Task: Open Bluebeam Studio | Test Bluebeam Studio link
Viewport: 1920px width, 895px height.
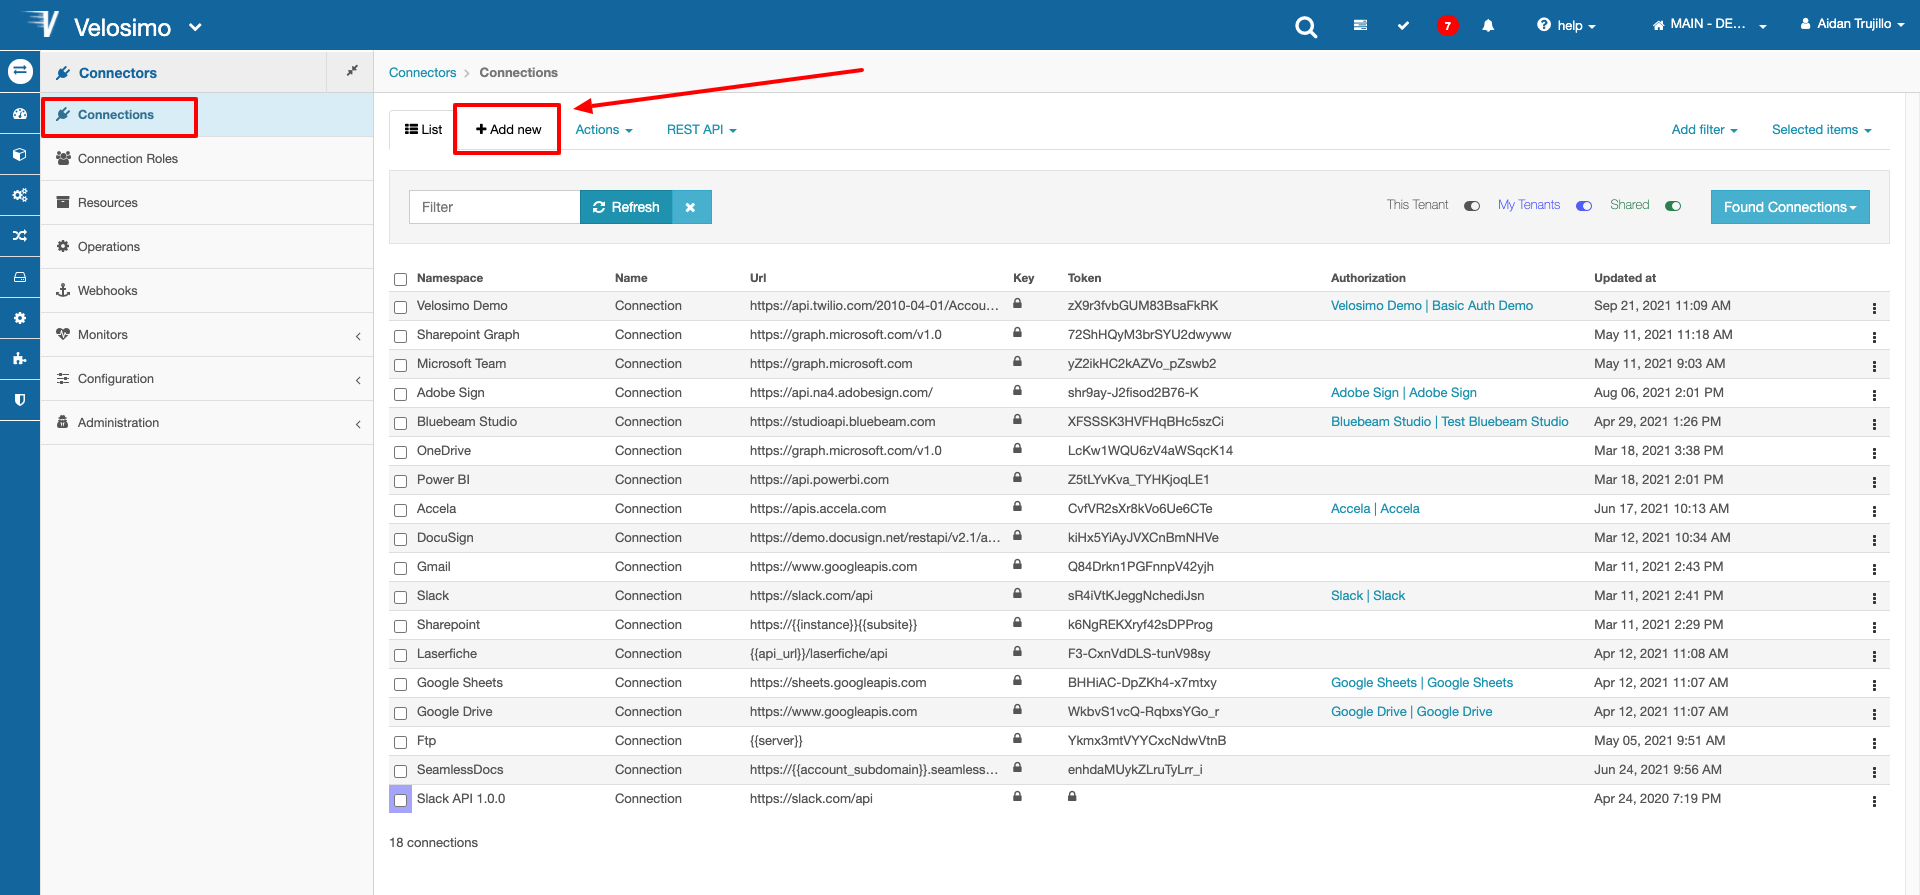Action: tap(1449, 422)
